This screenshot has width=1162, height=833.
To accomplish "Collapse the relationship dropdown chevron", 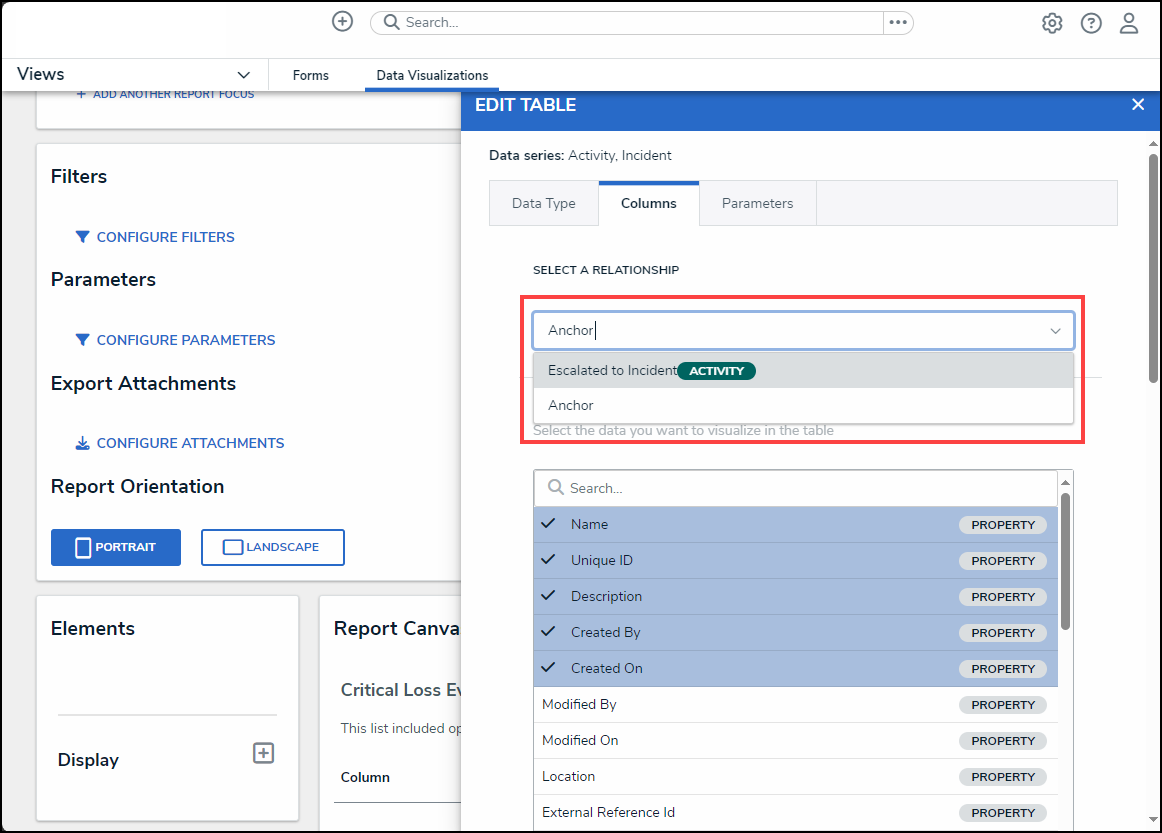I will 1055,331.
